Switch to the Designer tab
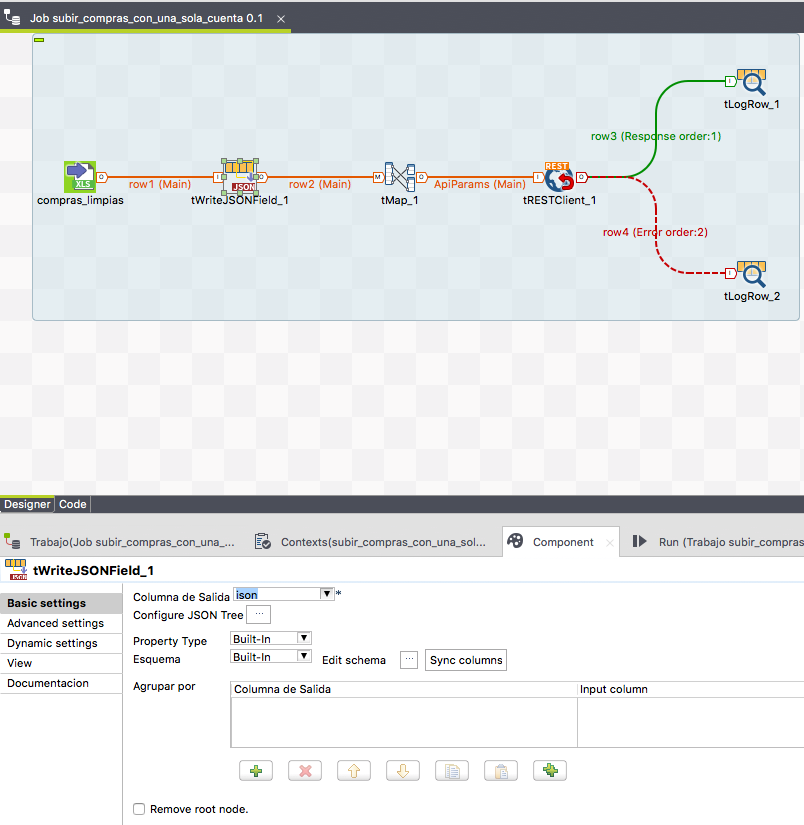804x825 pixels. click(27, 504)
